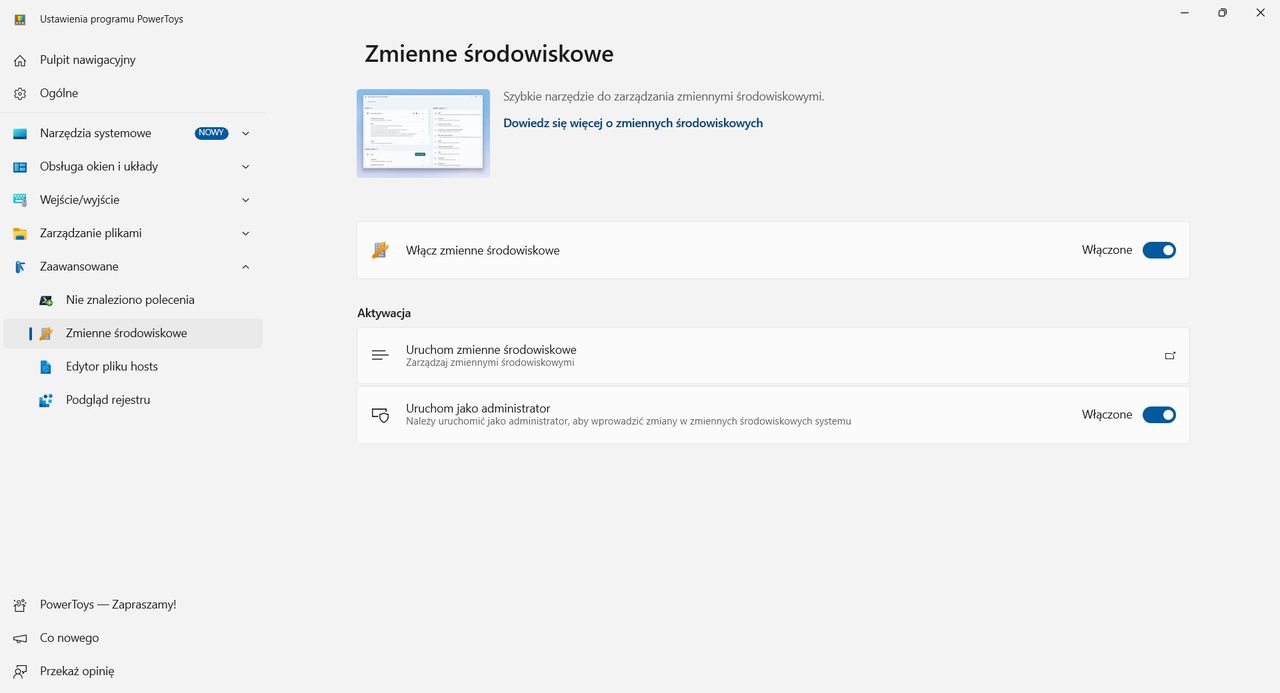Click the shield icon beside Uruchom jako administrator
This screenshot has height=693, width=1280.
(x=380, y=415)
